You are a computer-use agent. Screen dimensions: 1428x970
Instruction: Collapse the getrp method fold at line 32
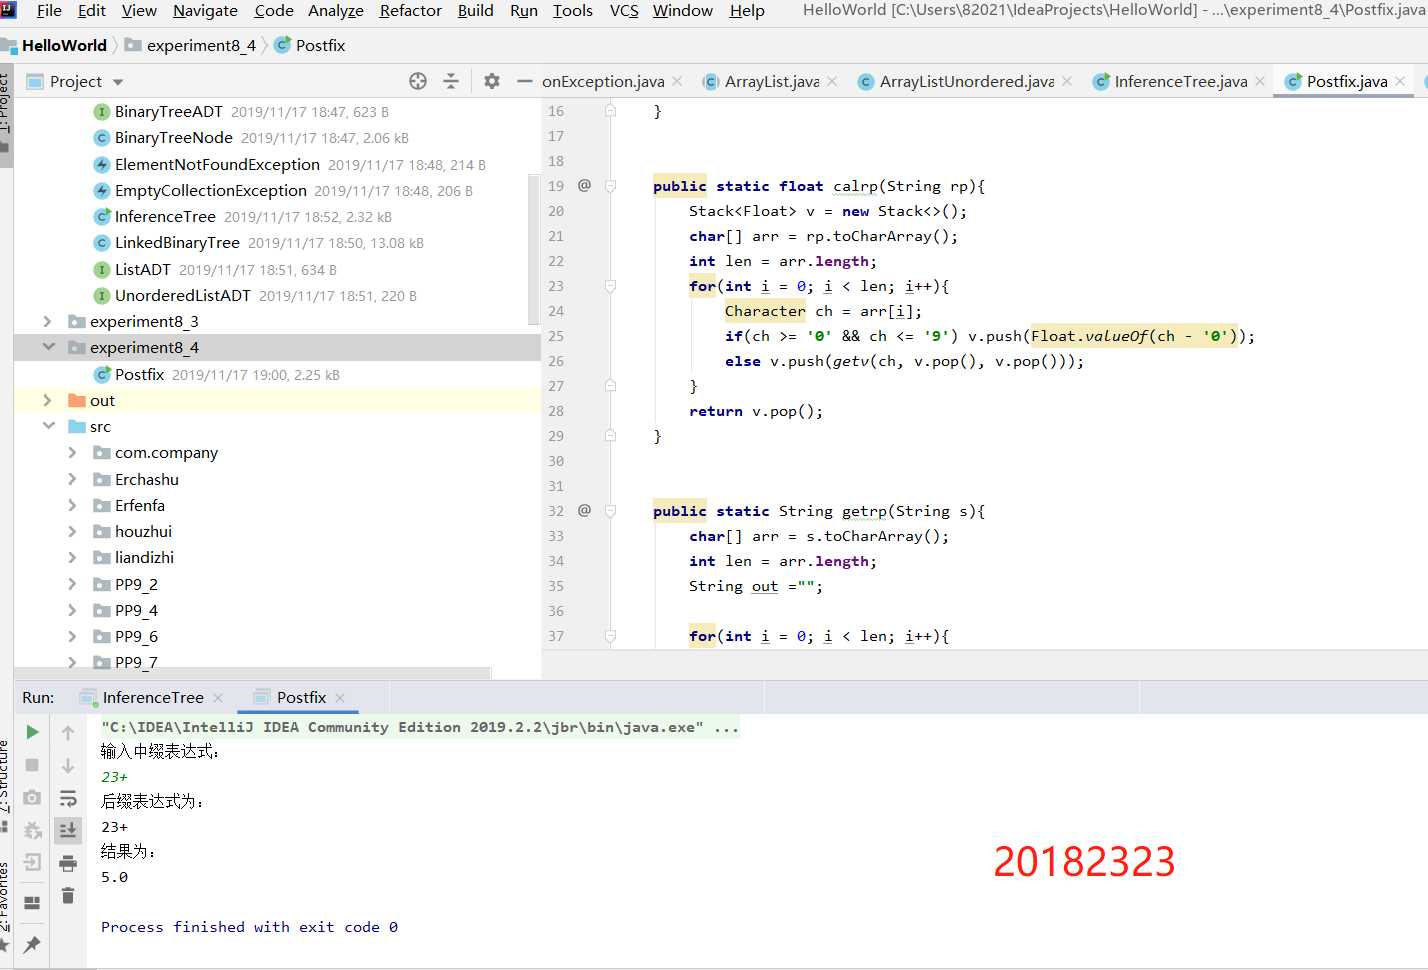point(610,511)
